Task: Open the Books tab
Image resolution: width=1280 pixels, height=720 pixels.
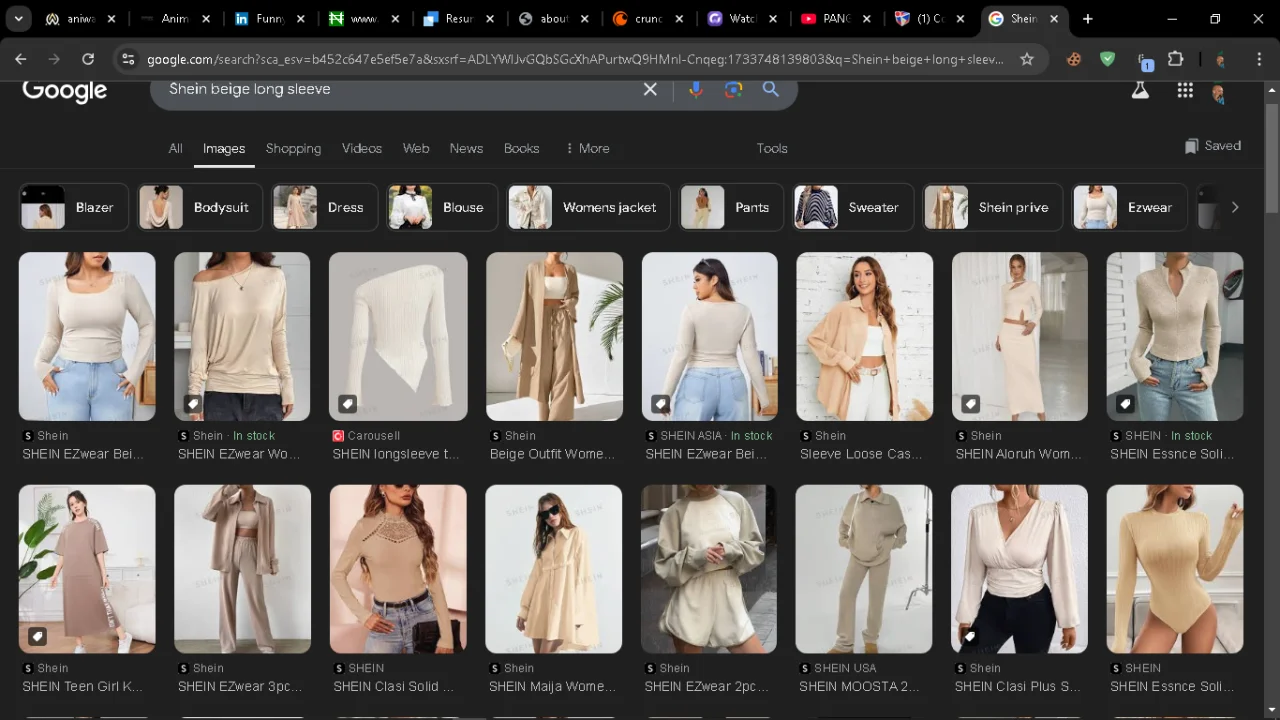Action: point(521,148)
